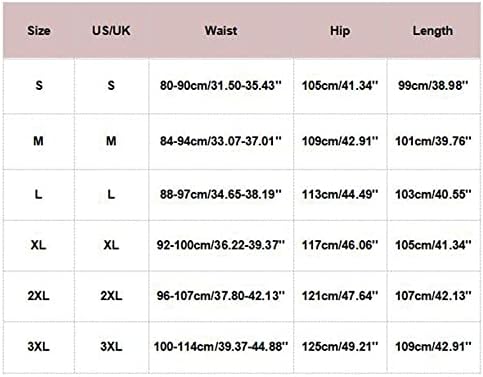Viewport: 483px width, 377px height.
Task: Click the 3XL size row label
Action: coord(39,346)
